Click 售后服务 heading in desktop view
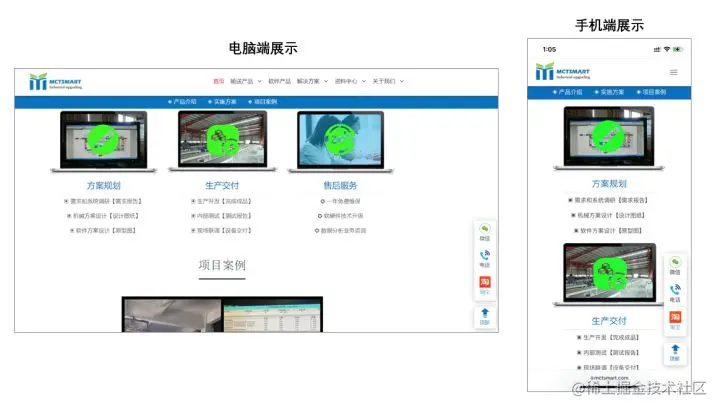720x410 pixels. (x=340, y=185)
